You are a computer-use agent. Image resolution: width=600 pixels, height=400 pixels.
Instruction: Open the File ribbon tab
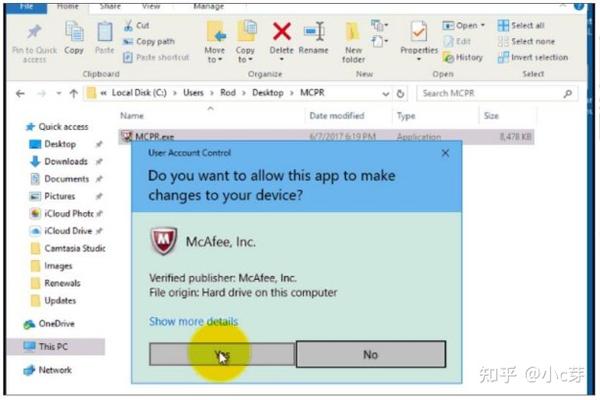pos(26,7)
